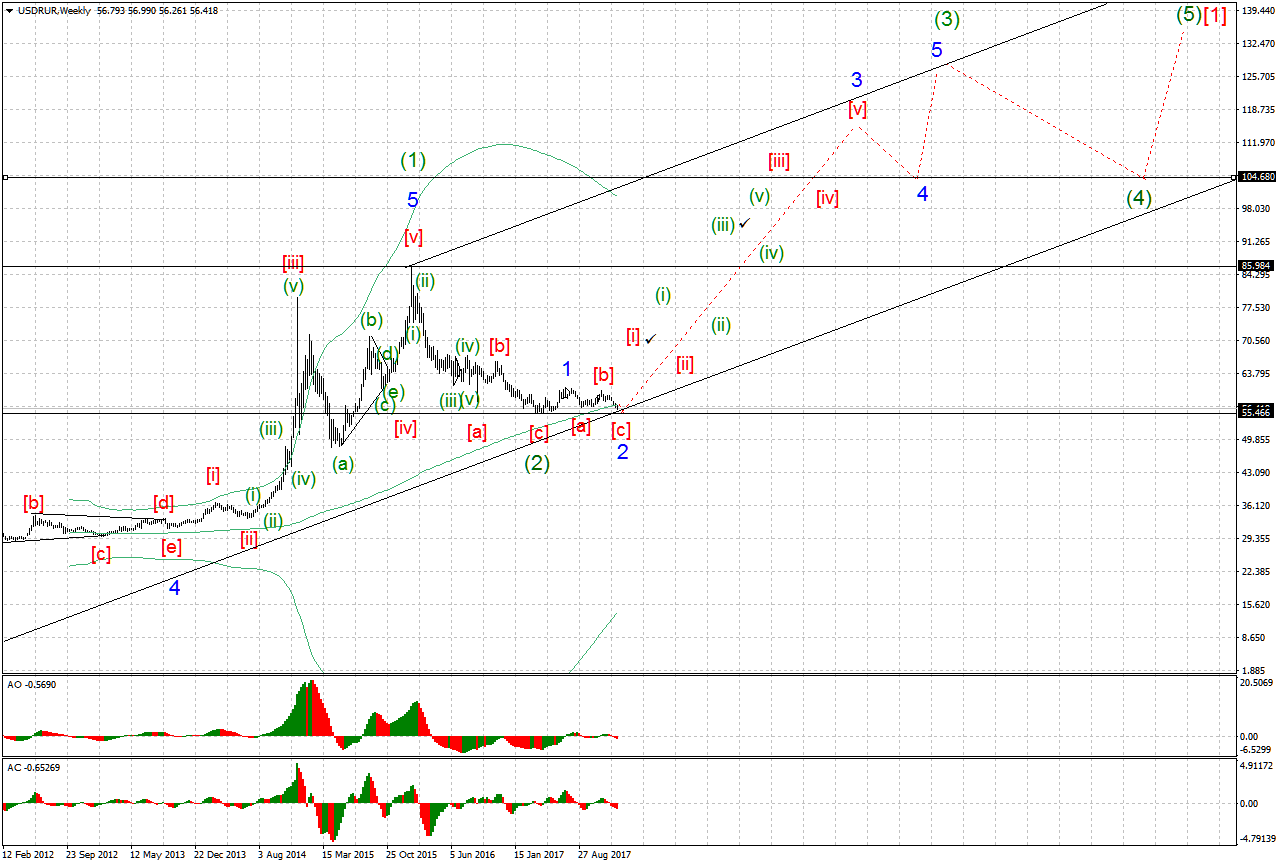The image size is (1276, 866).
Task: Click the check mark beside red [i]
Action: coord(651,339)
